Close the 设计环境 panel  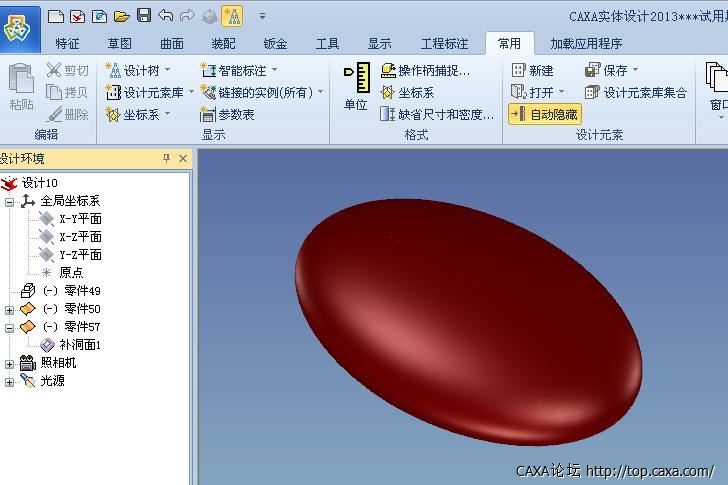tap(183, 158)
